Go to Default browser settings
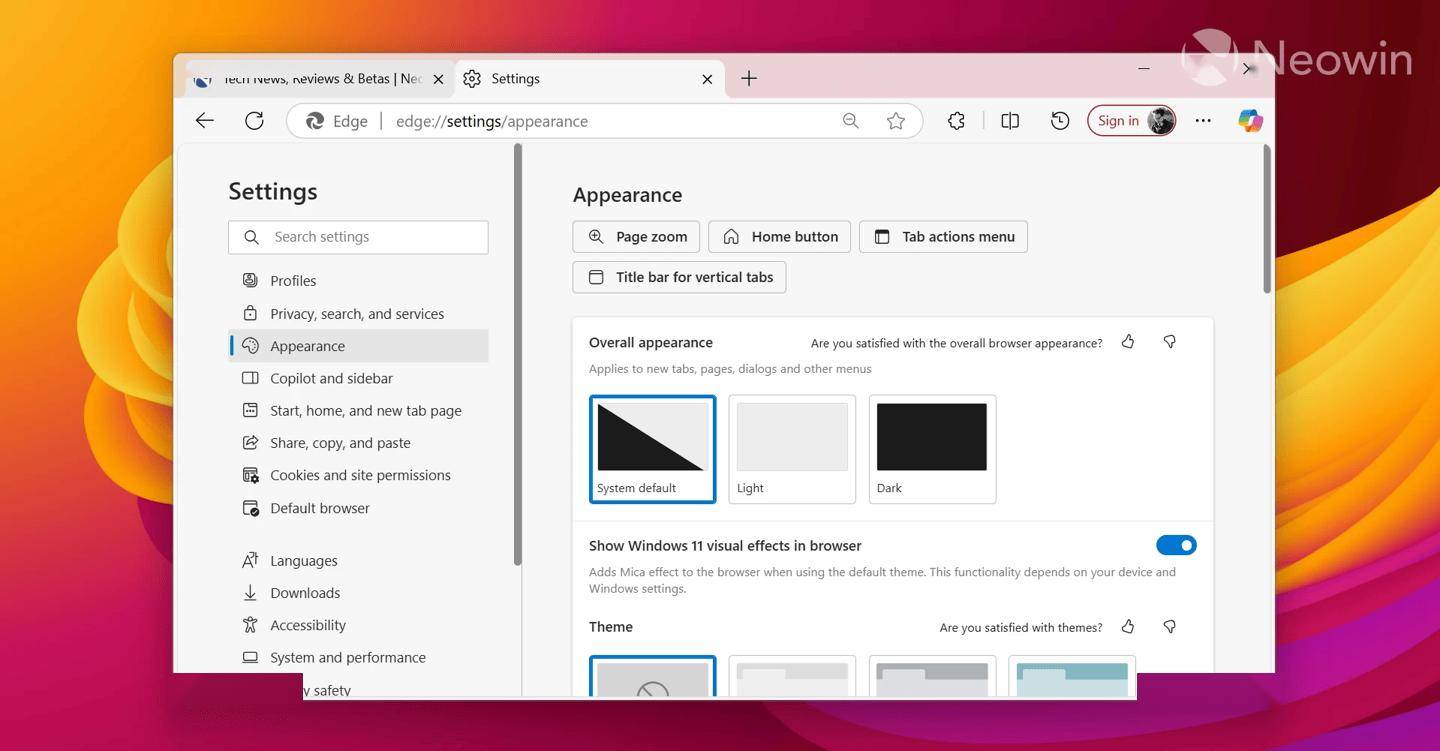 click(358, 508)
